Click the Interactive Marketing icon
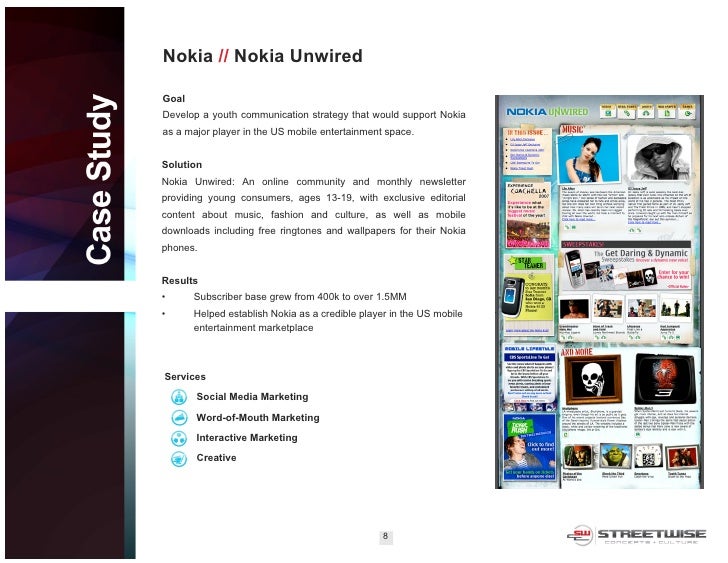The width and height of the screenshot is (728, 563). [179, 438]
